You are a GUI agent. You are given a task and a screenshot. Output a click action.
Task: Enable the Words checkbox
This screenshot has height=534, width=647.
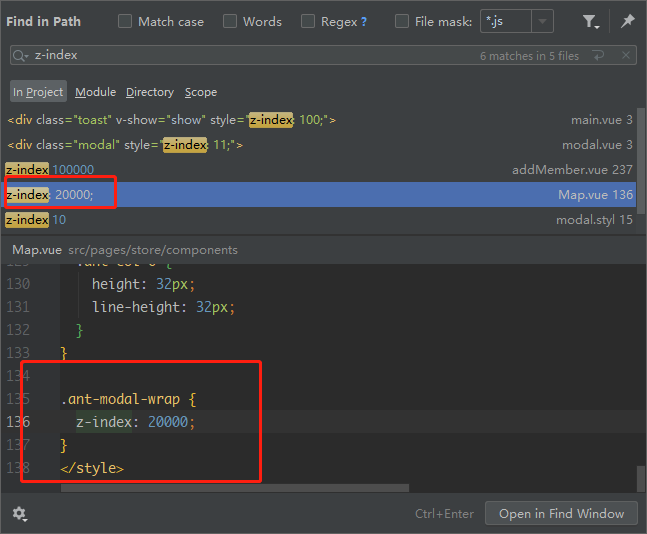pyautogui.click(x=230, y=21)
